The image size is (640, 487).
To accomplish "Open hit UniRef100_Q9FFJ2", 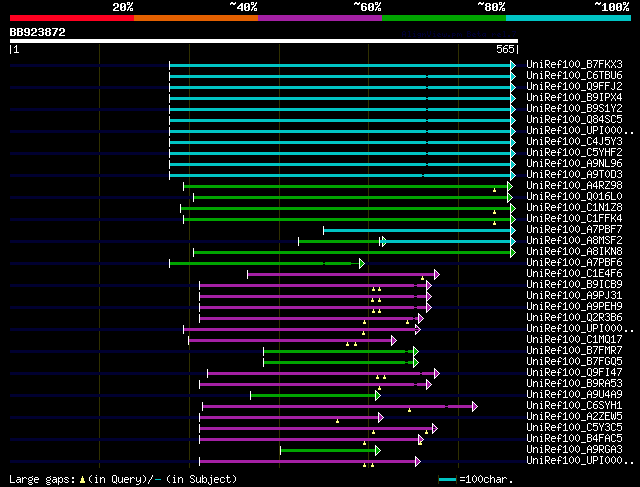I will [574, 87].
